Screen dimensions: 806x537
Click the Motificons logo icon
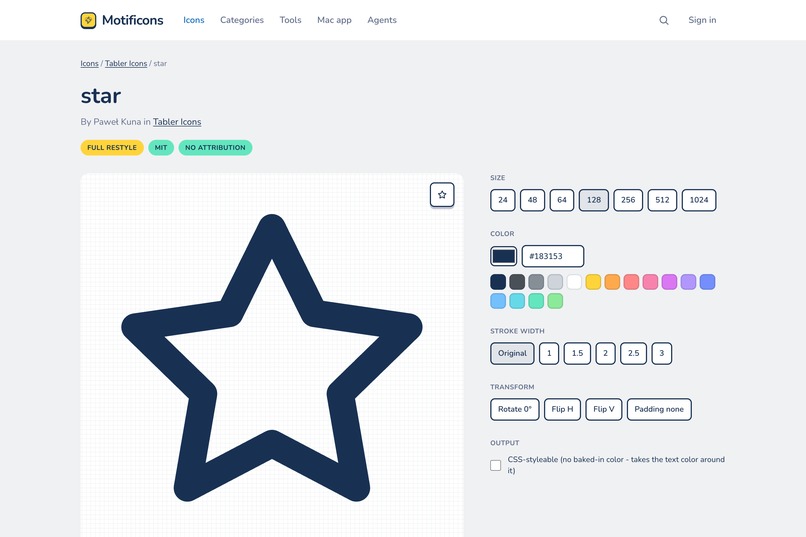tap(88, 20)
